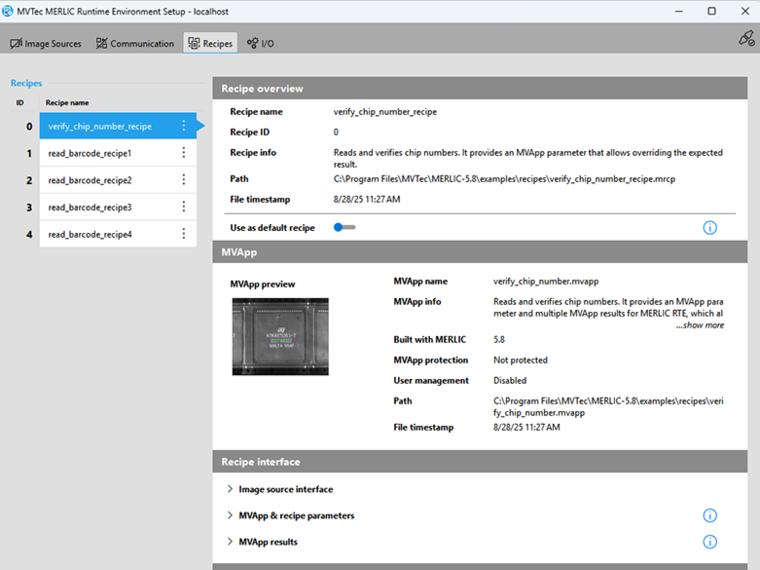This screenshot has height=570, width=760.
Task: Click the MVApp preview chip image
Action: coord(280,336)
